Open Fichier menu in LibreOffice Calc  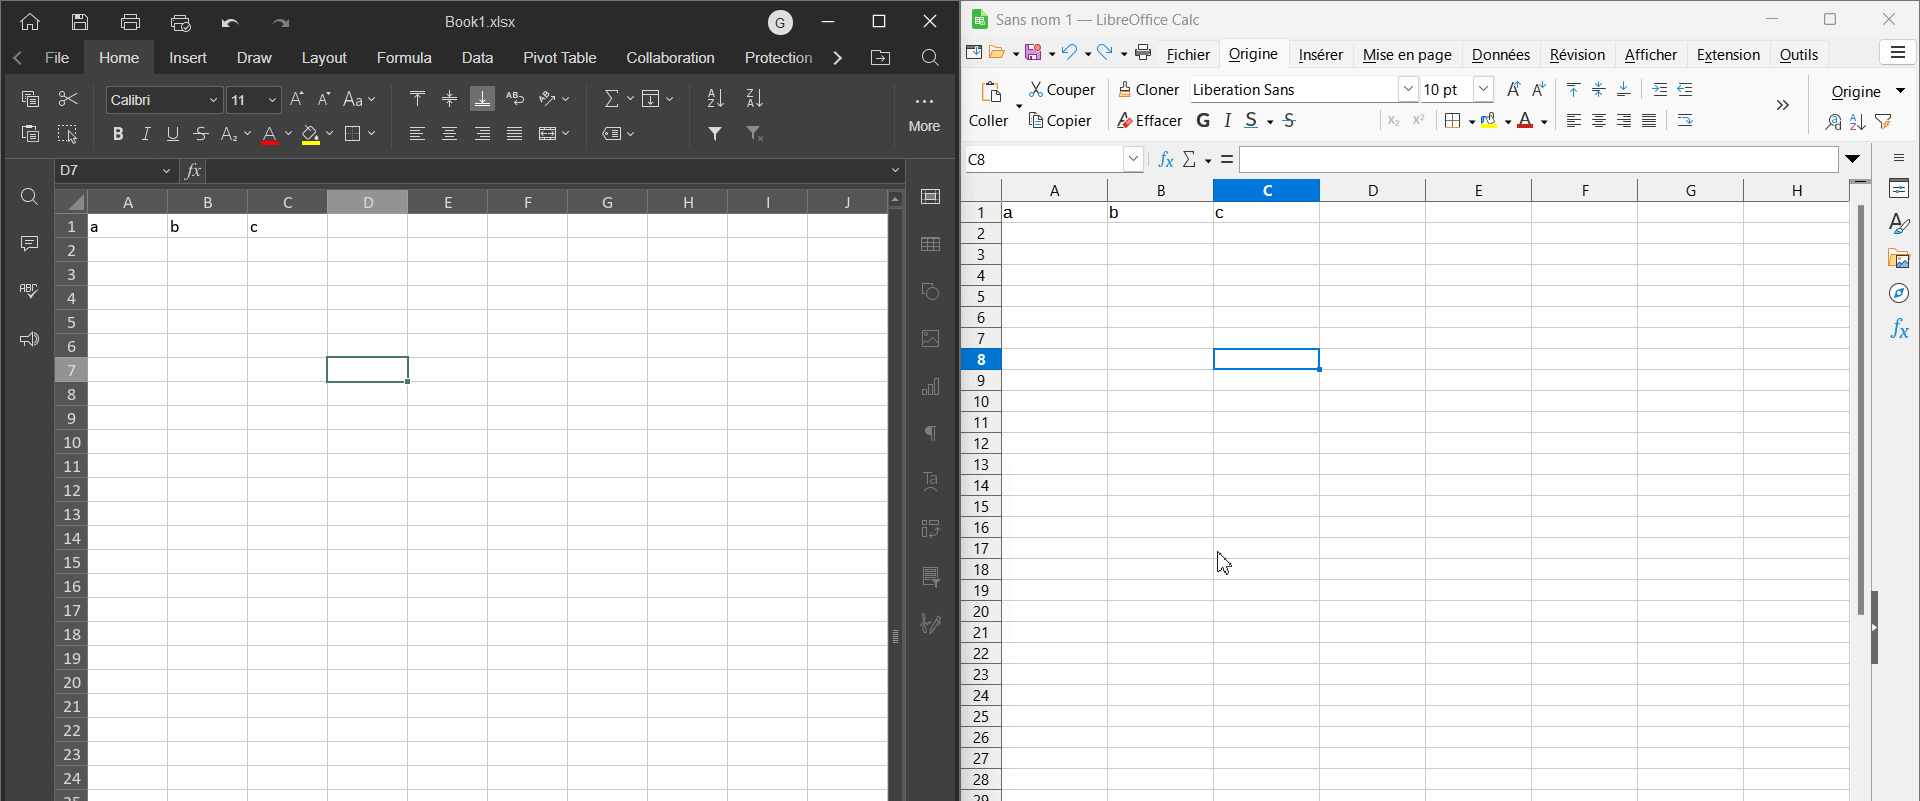pyautogui.click(x=1188, y=54)
